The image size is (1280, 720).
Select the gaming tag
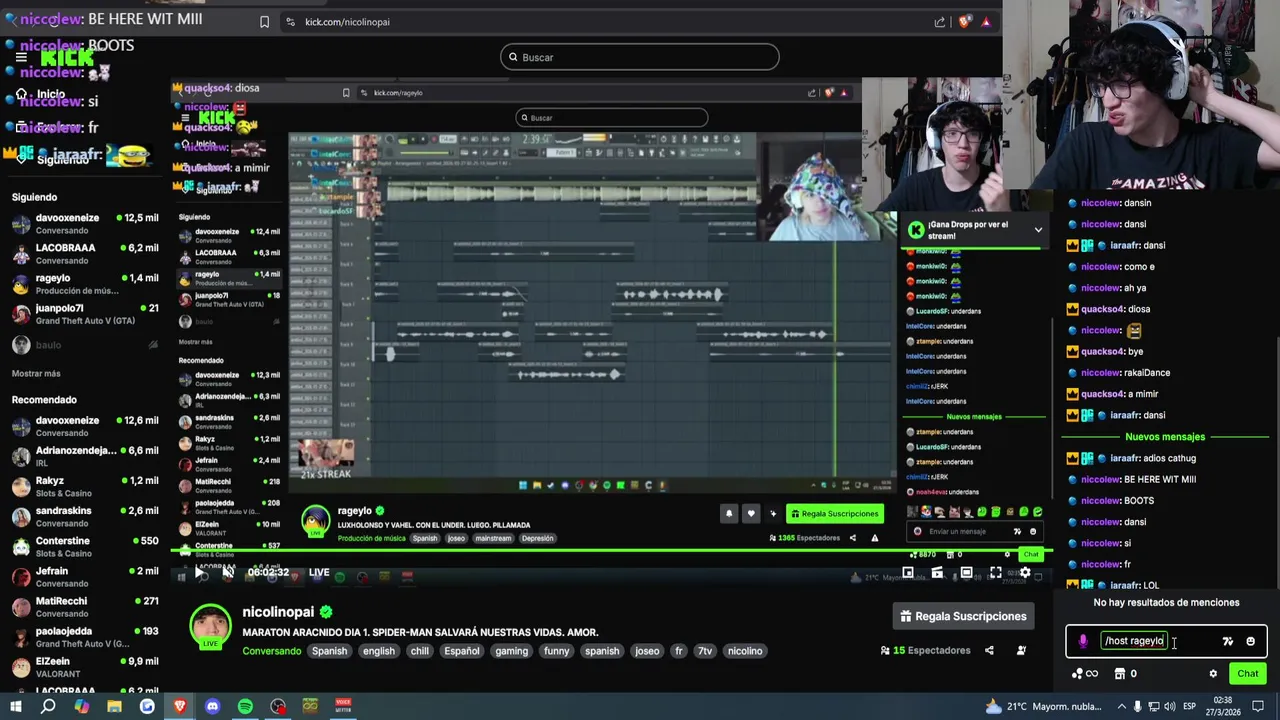[x=511, y=651]
